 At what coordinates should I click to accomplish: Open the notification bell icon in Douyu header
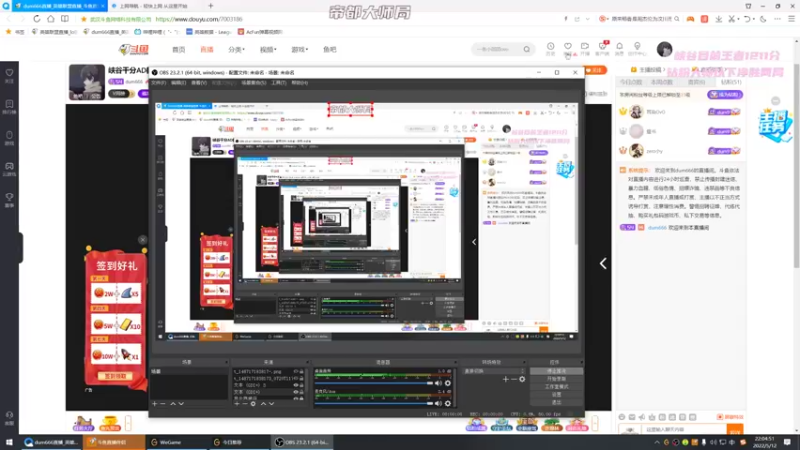[x=619, y=46]
